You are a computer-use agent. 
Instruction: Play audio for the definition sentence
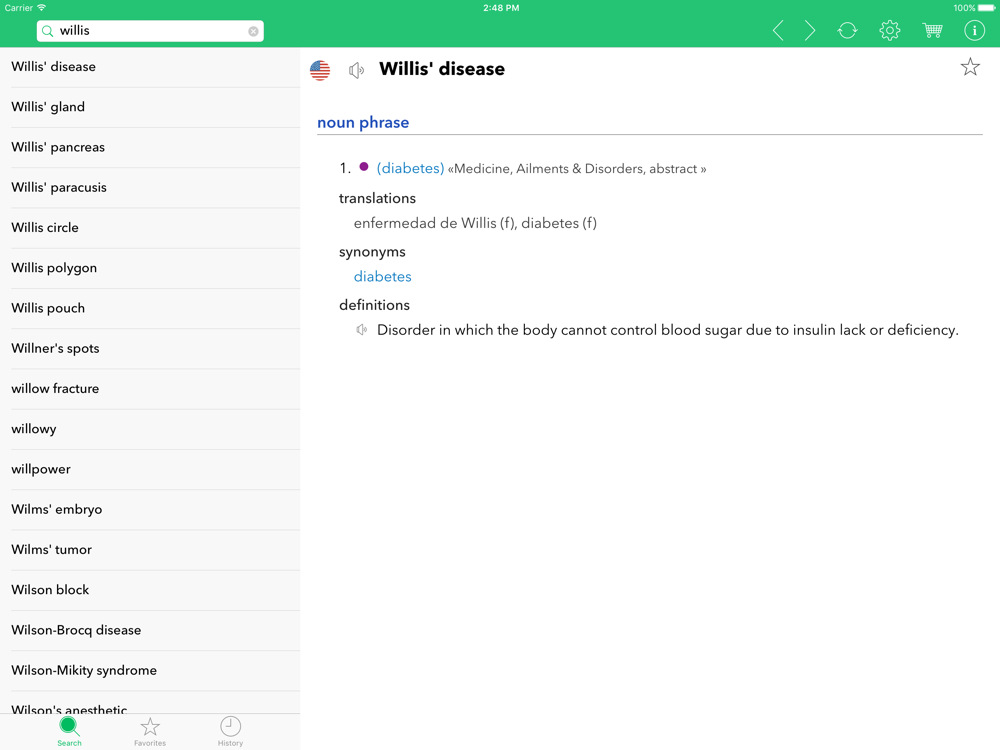pos(362,330)
